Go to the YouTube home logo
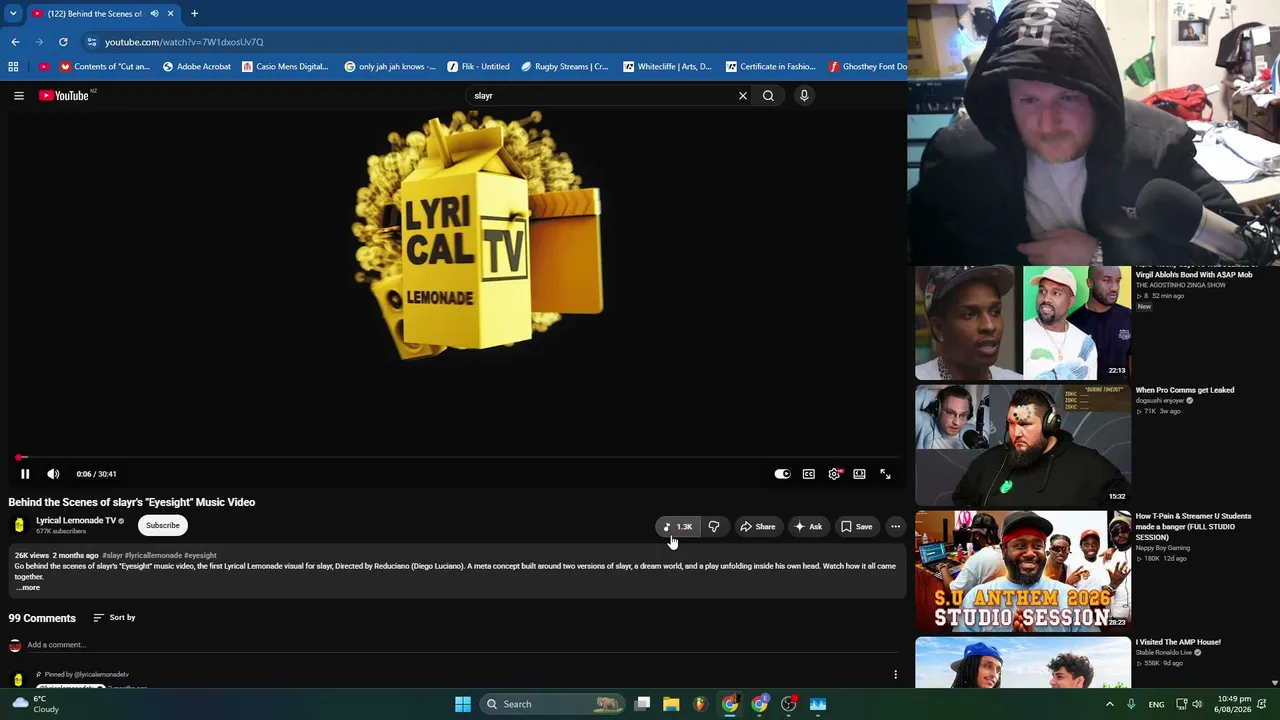Screen dimensions: 1280x720 (64, 96)
